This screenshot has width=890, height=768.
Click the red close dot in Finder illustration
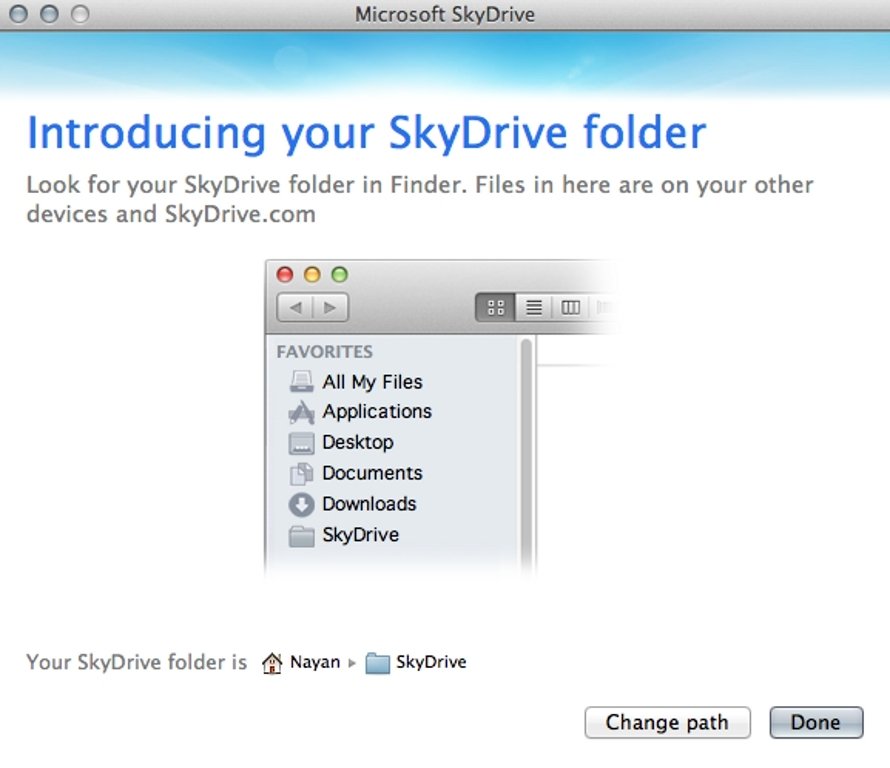tap(285, 275)
